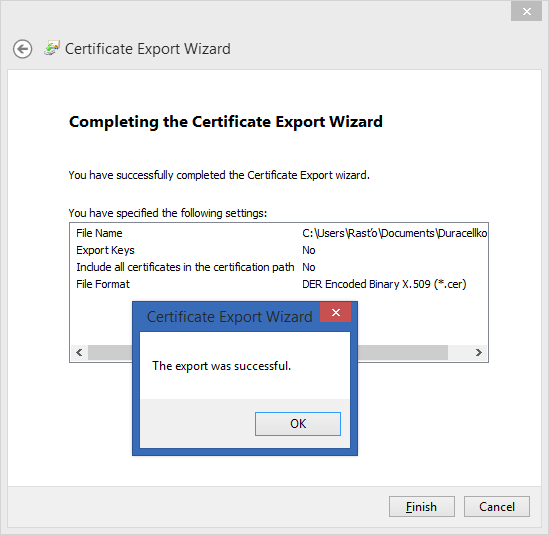
Task: Click 'The export was successful.' message text
Action: tap(221, 366)
